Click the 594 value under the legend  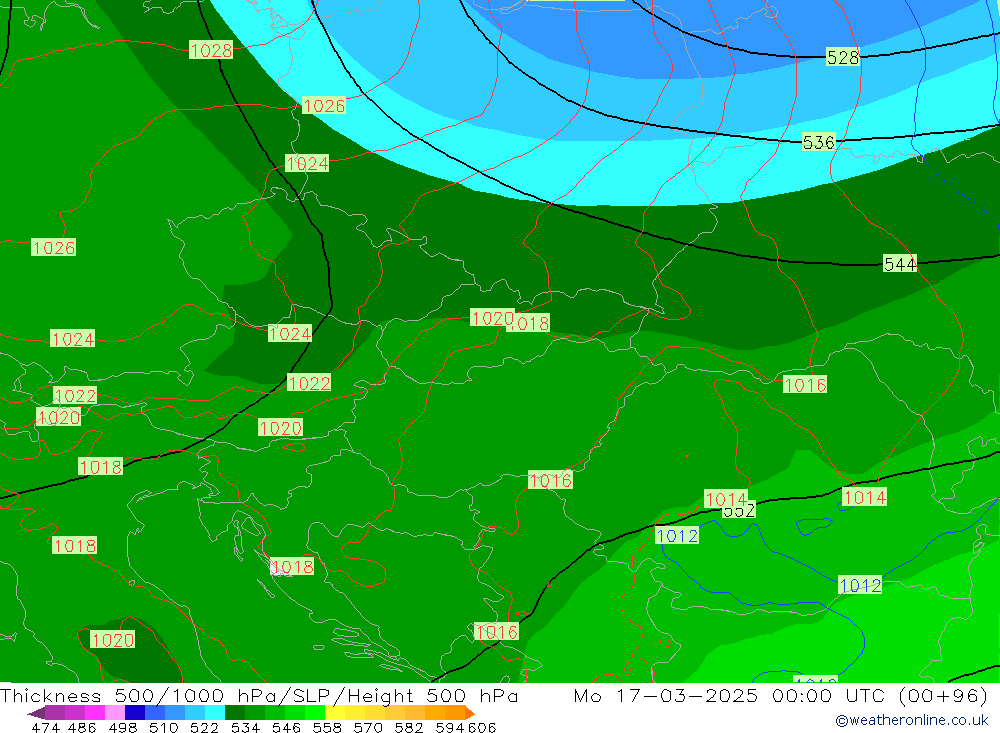(450, 727)
